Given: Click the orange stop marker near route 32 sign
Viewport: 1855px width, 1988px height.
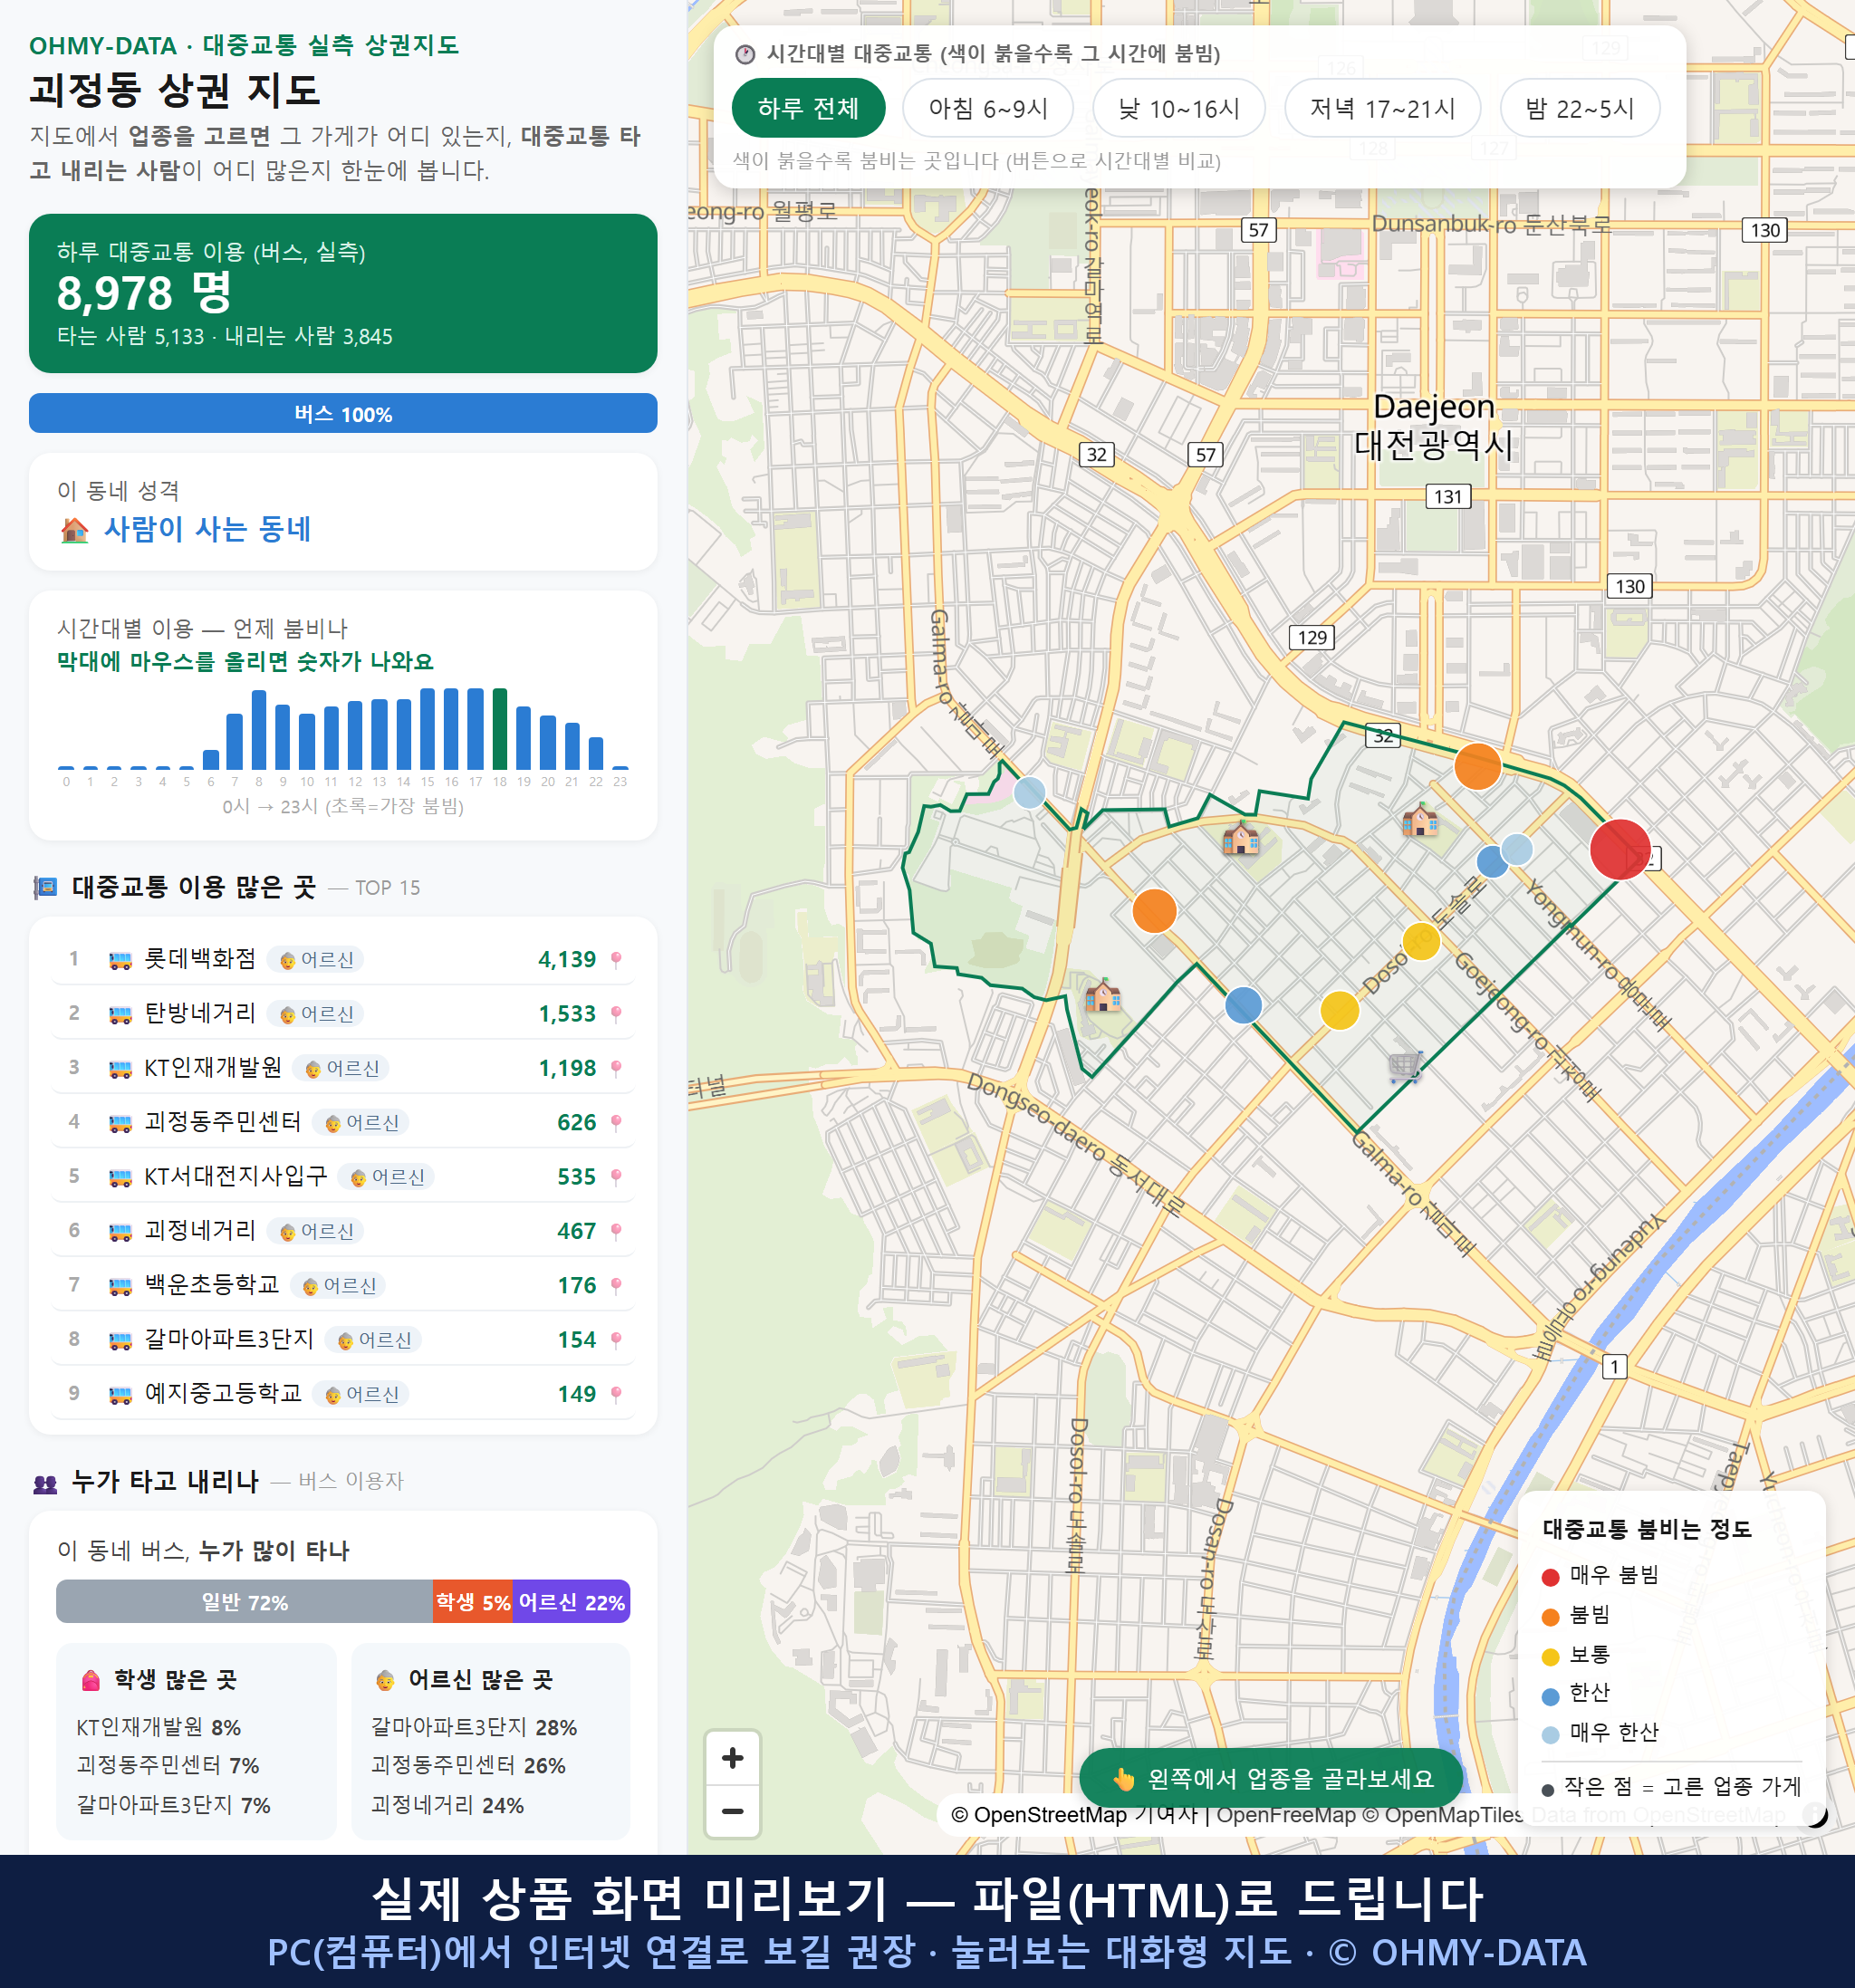Looking at the screenshot, I should coord(1477,766).
